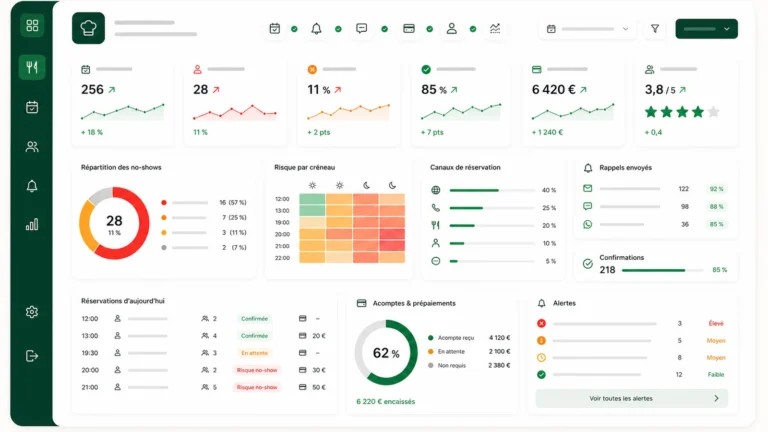Click the Alertes bell heading icon
The image size is (768, 432).
click(541, 303)
